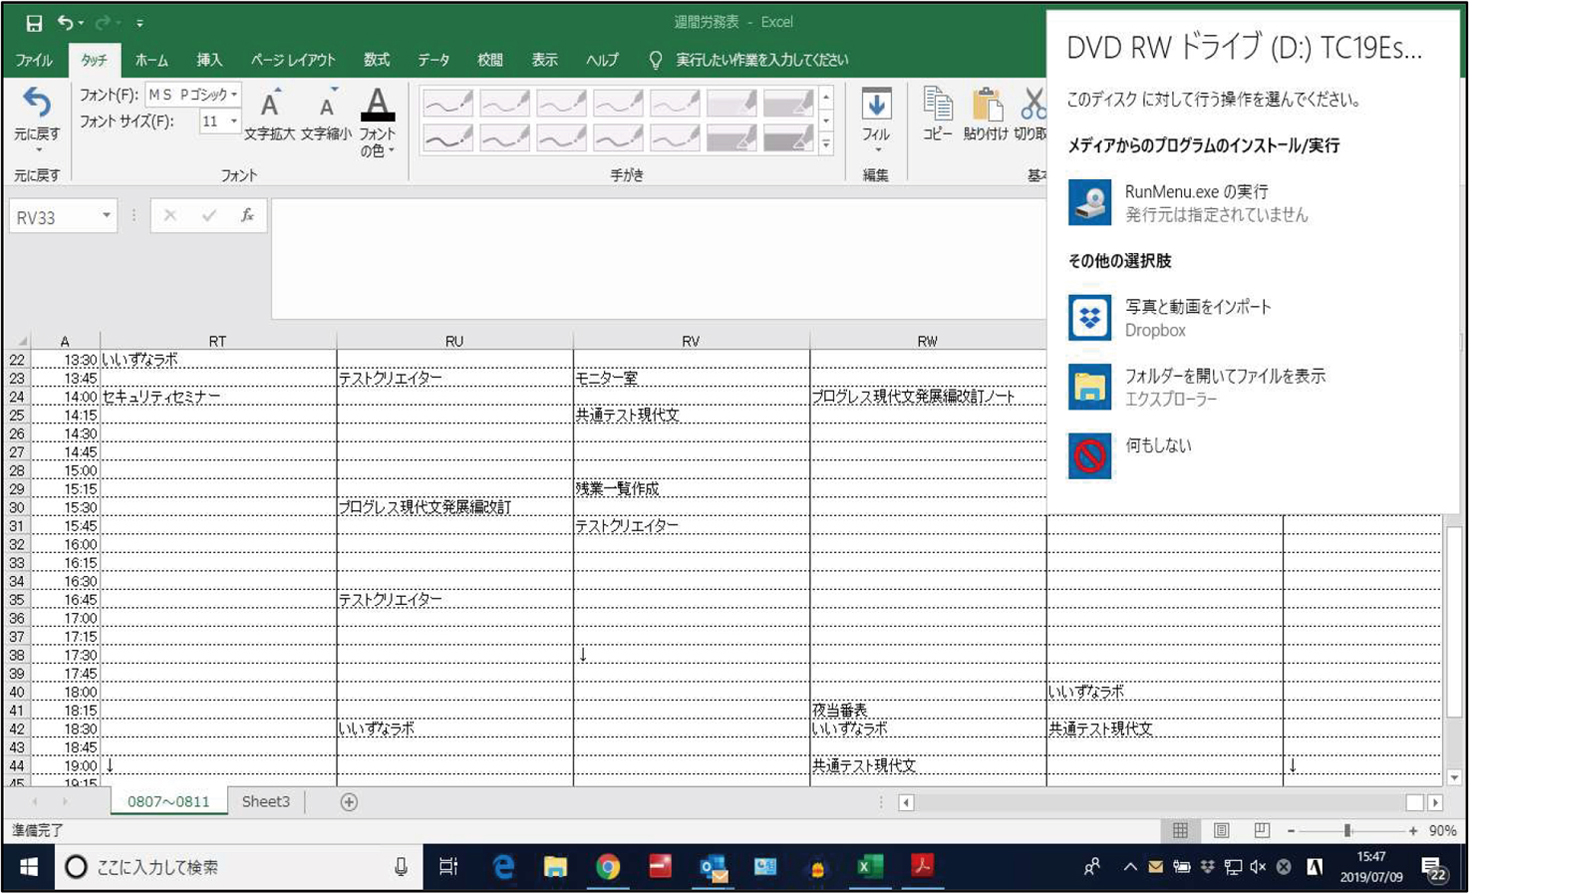1570x894 pixels.
Task: Switch to page layout view button
Action: coord(1221,831)
